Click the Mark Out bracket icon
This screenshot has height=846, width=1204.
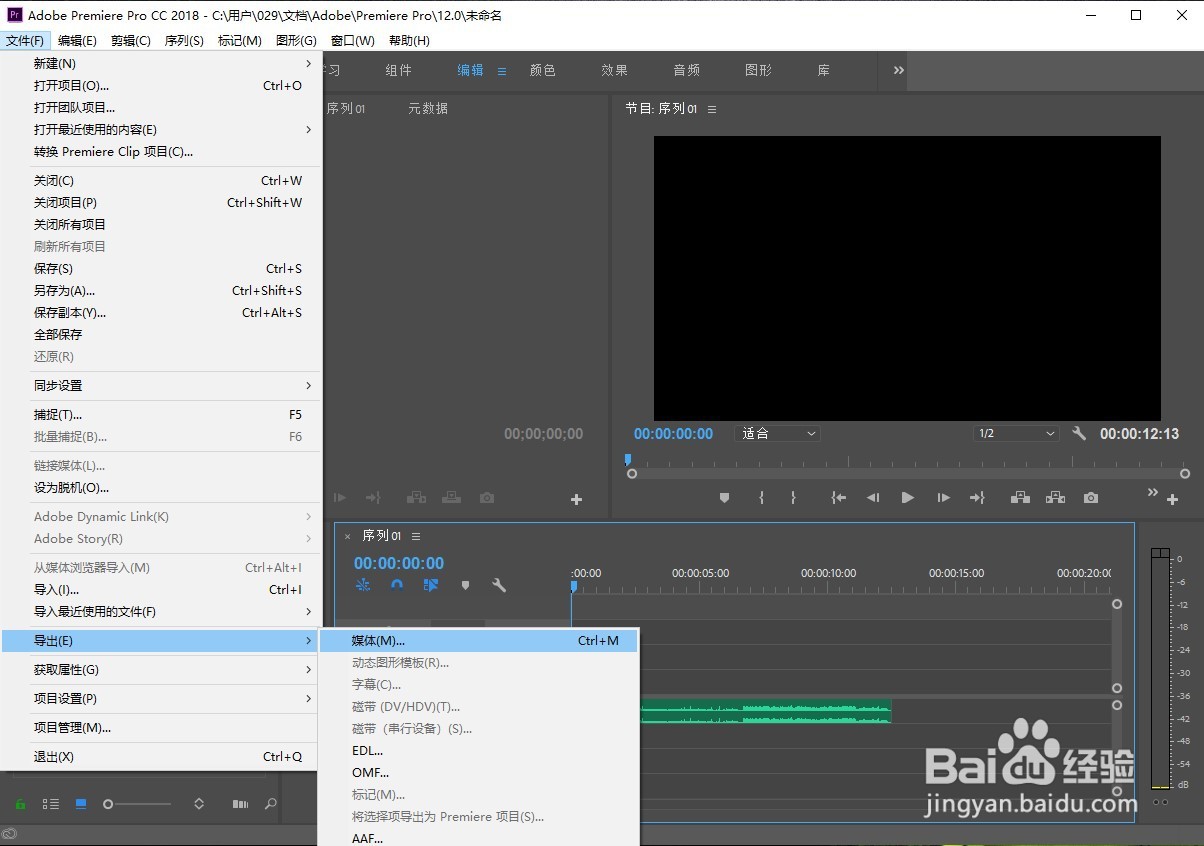point(793,498)
